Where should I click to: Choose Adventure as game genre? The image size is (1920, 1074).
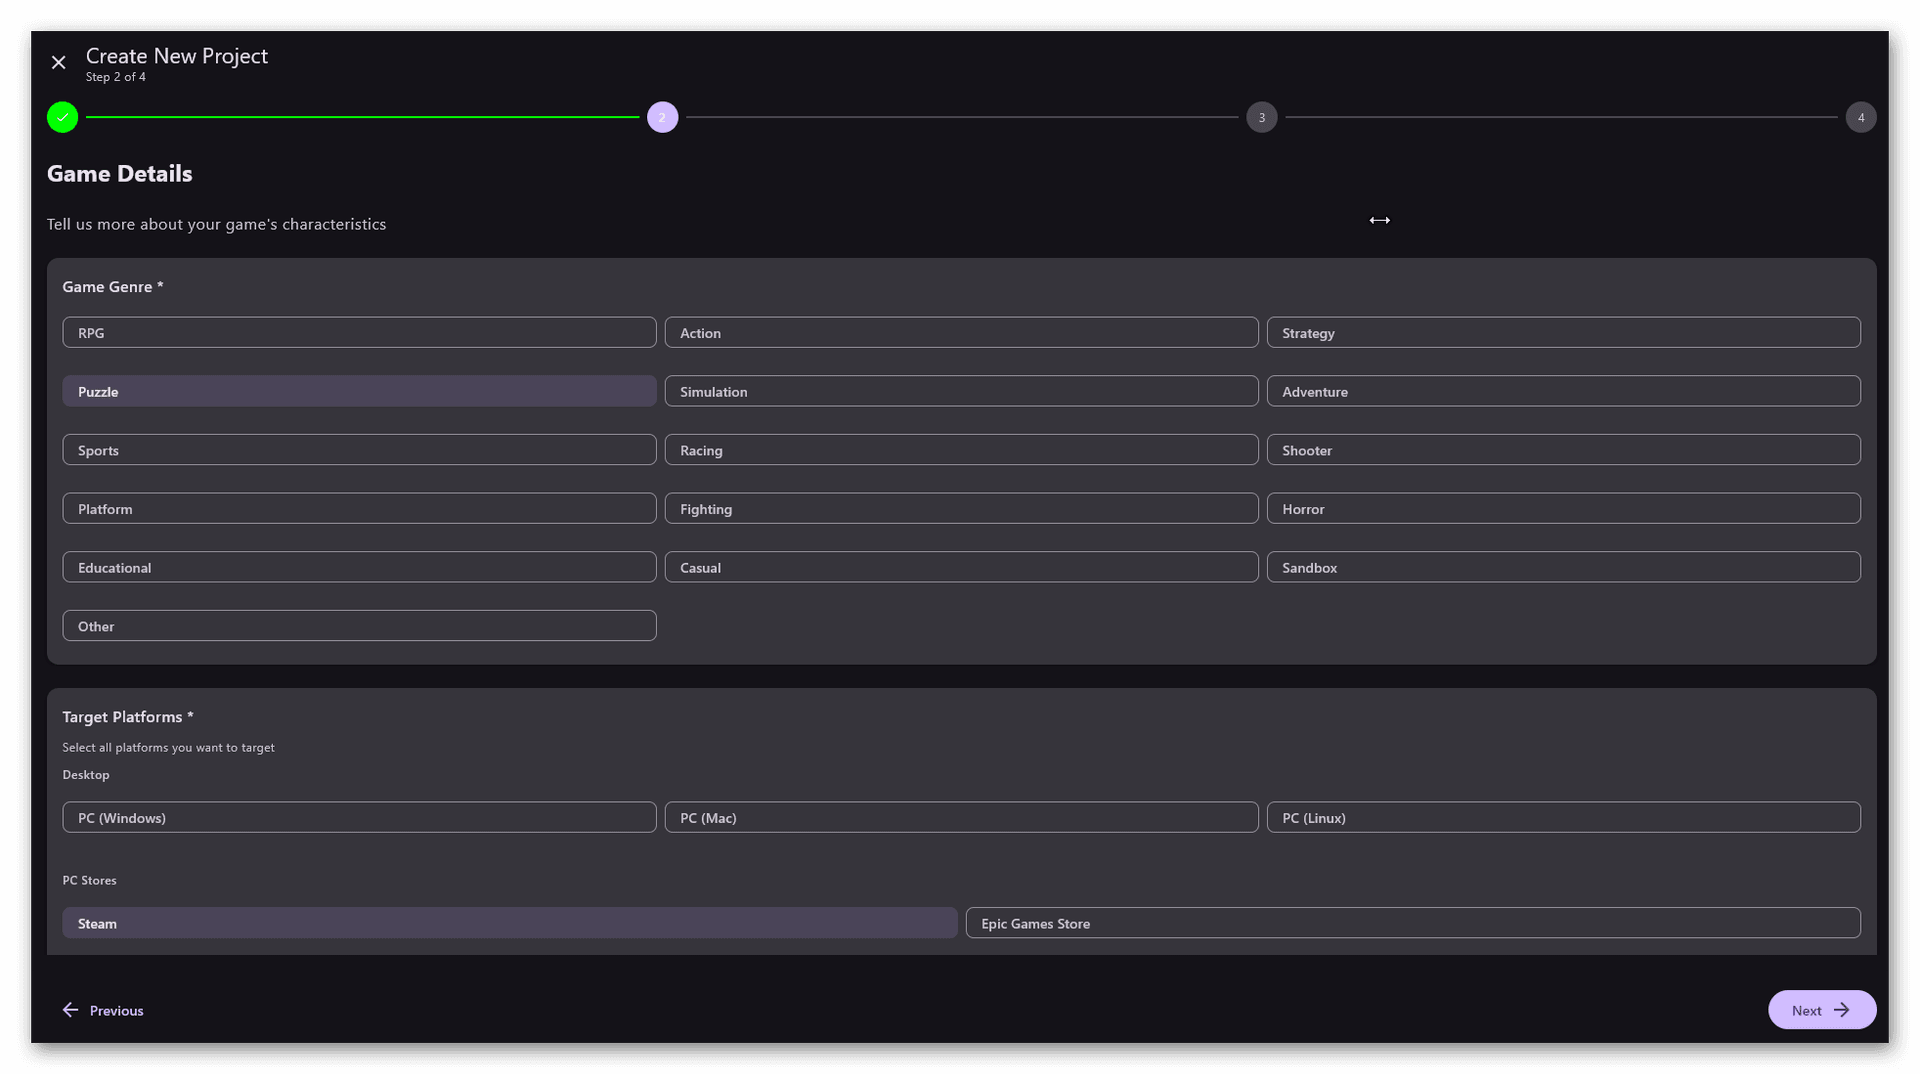(x=1563, y=391)
